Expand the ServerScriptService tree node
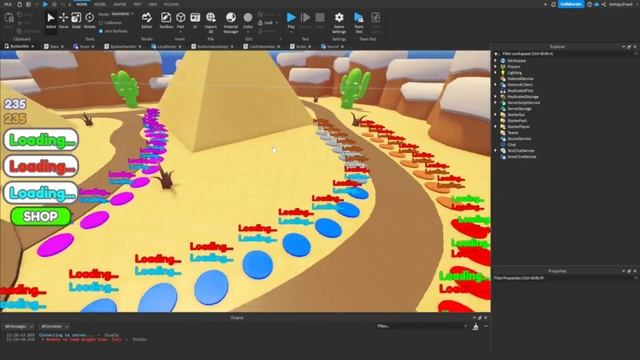This screenshot has height=360, width=640. click(496, 103)
